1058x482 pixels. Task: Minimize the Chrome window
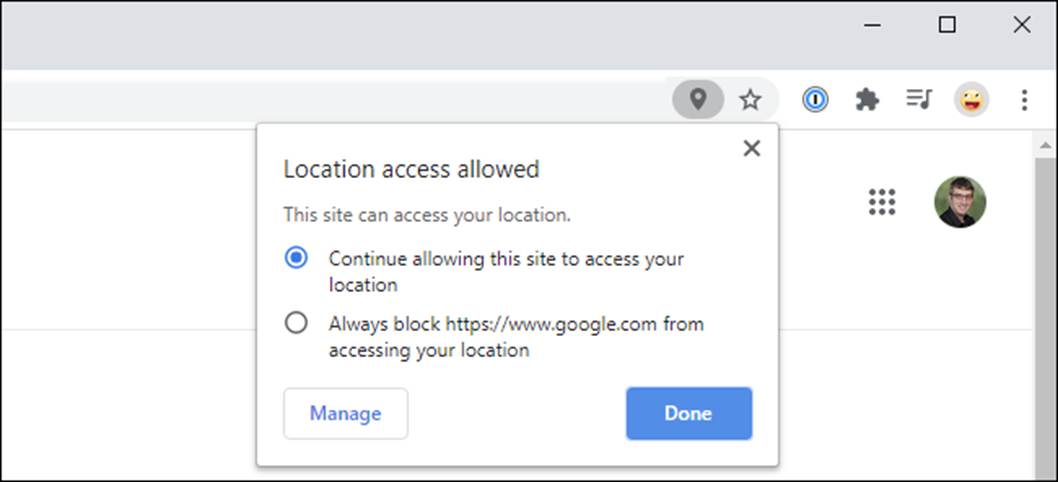tap(872, 26)
